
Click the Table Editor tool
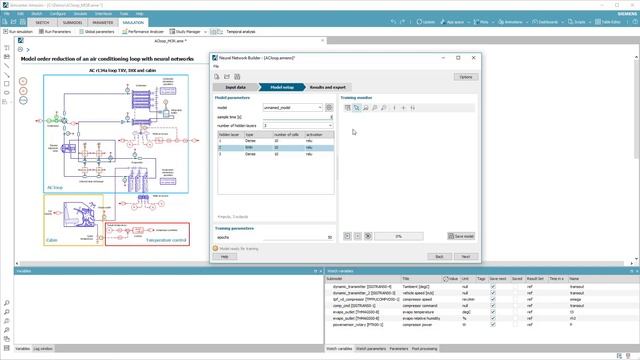pos(608,22)
